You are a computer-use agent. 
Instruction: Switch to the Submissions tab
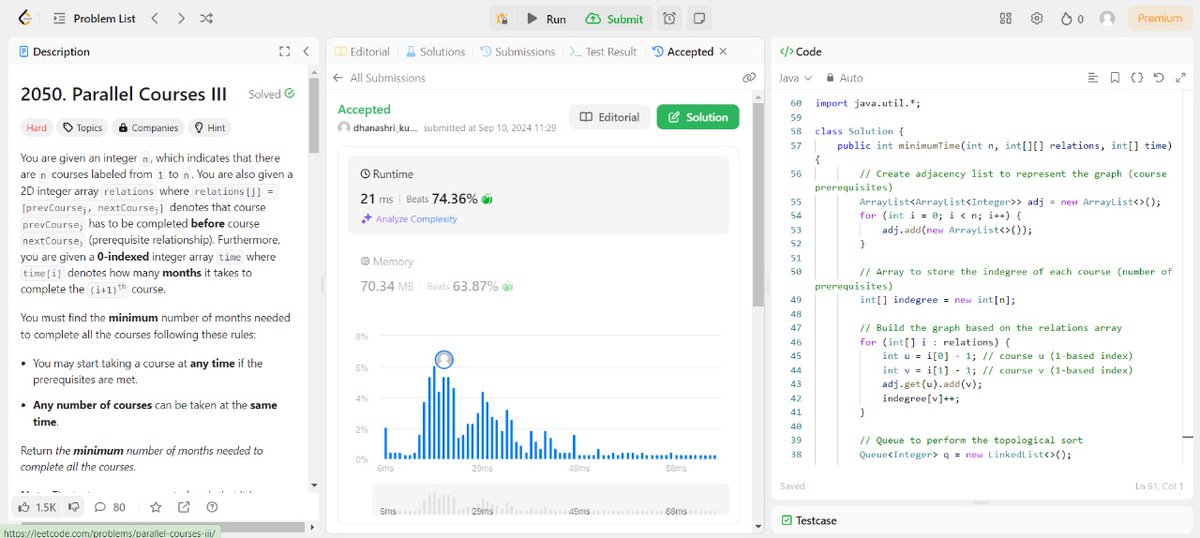(518, 51)
